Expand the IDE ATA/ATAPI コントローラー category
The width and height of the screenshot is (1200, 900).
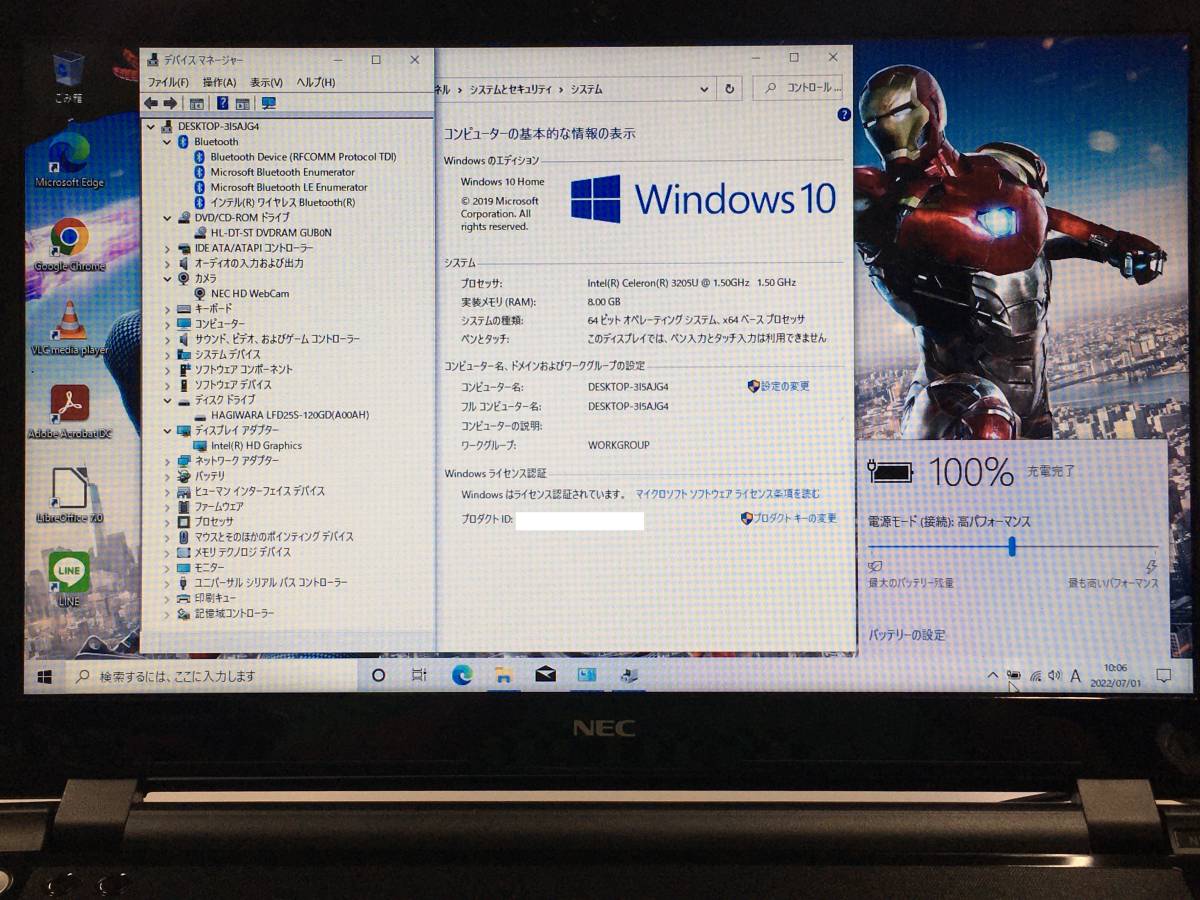pos(168,248)
